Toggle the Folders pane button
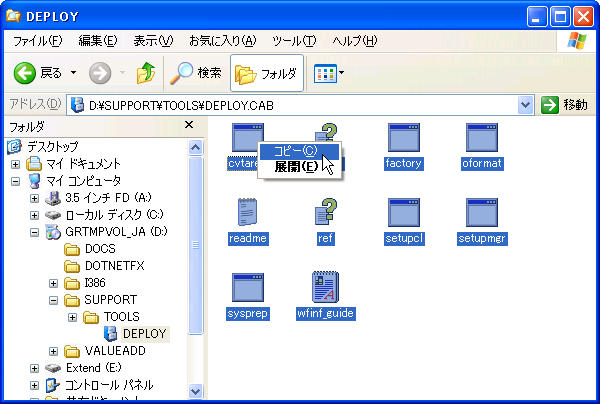The width and height of the screenshot is (600, 404). pos(267,73)
